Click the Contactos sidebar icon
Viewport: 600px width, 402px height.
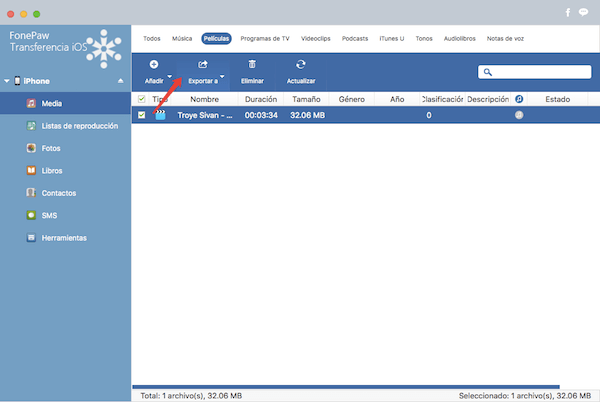pos(31,193)
